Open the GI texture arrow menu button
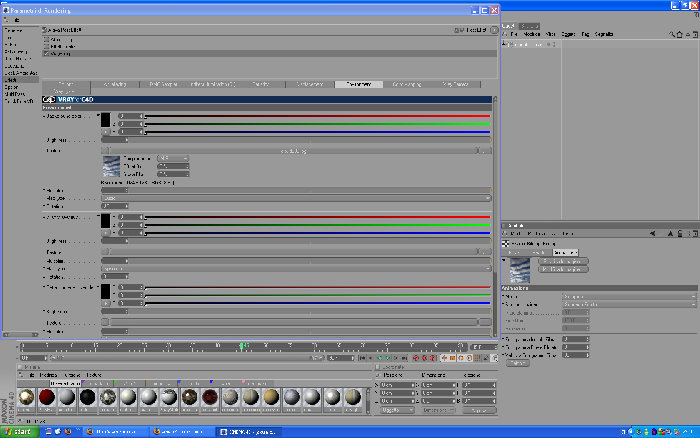This screenshot has height=438, width=700. [x=105, y=251]
